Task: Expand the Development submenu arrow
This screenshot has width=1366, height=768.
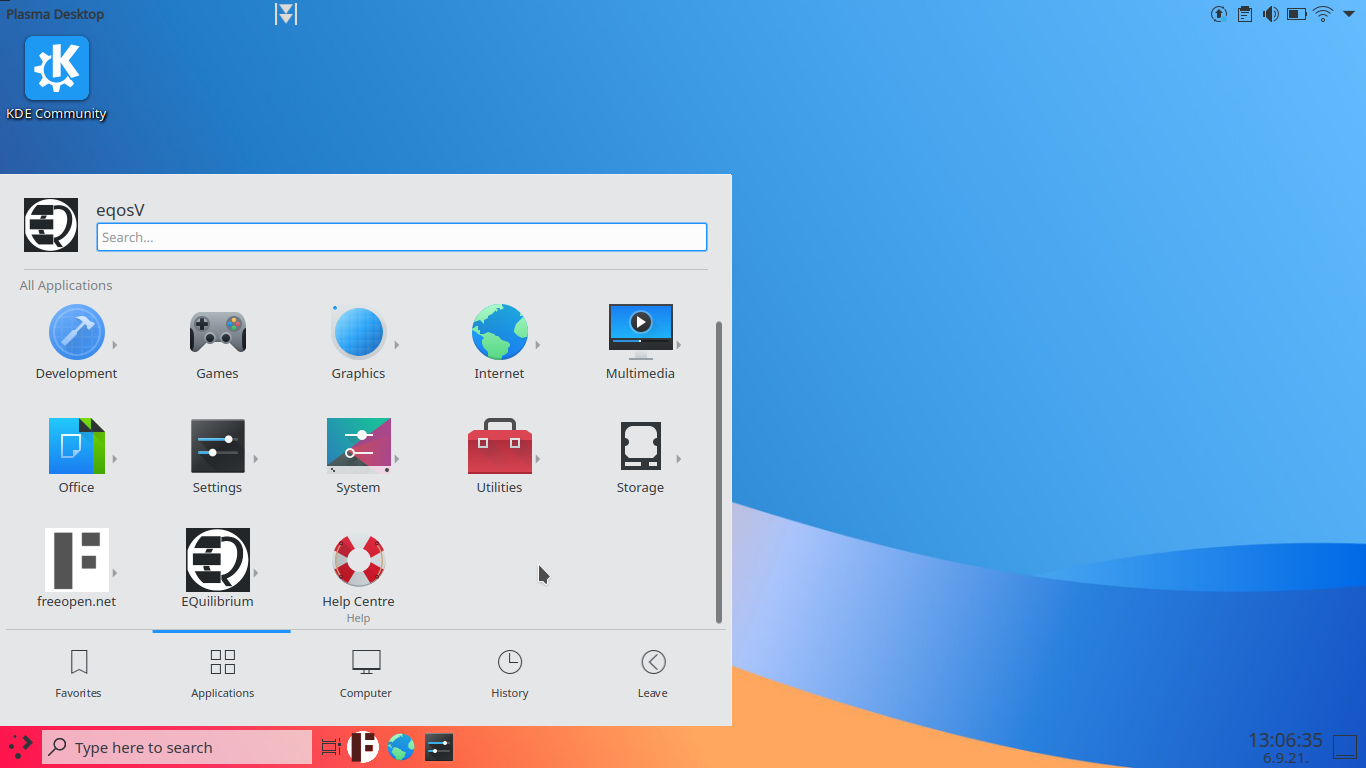Action: coord(115,345)
